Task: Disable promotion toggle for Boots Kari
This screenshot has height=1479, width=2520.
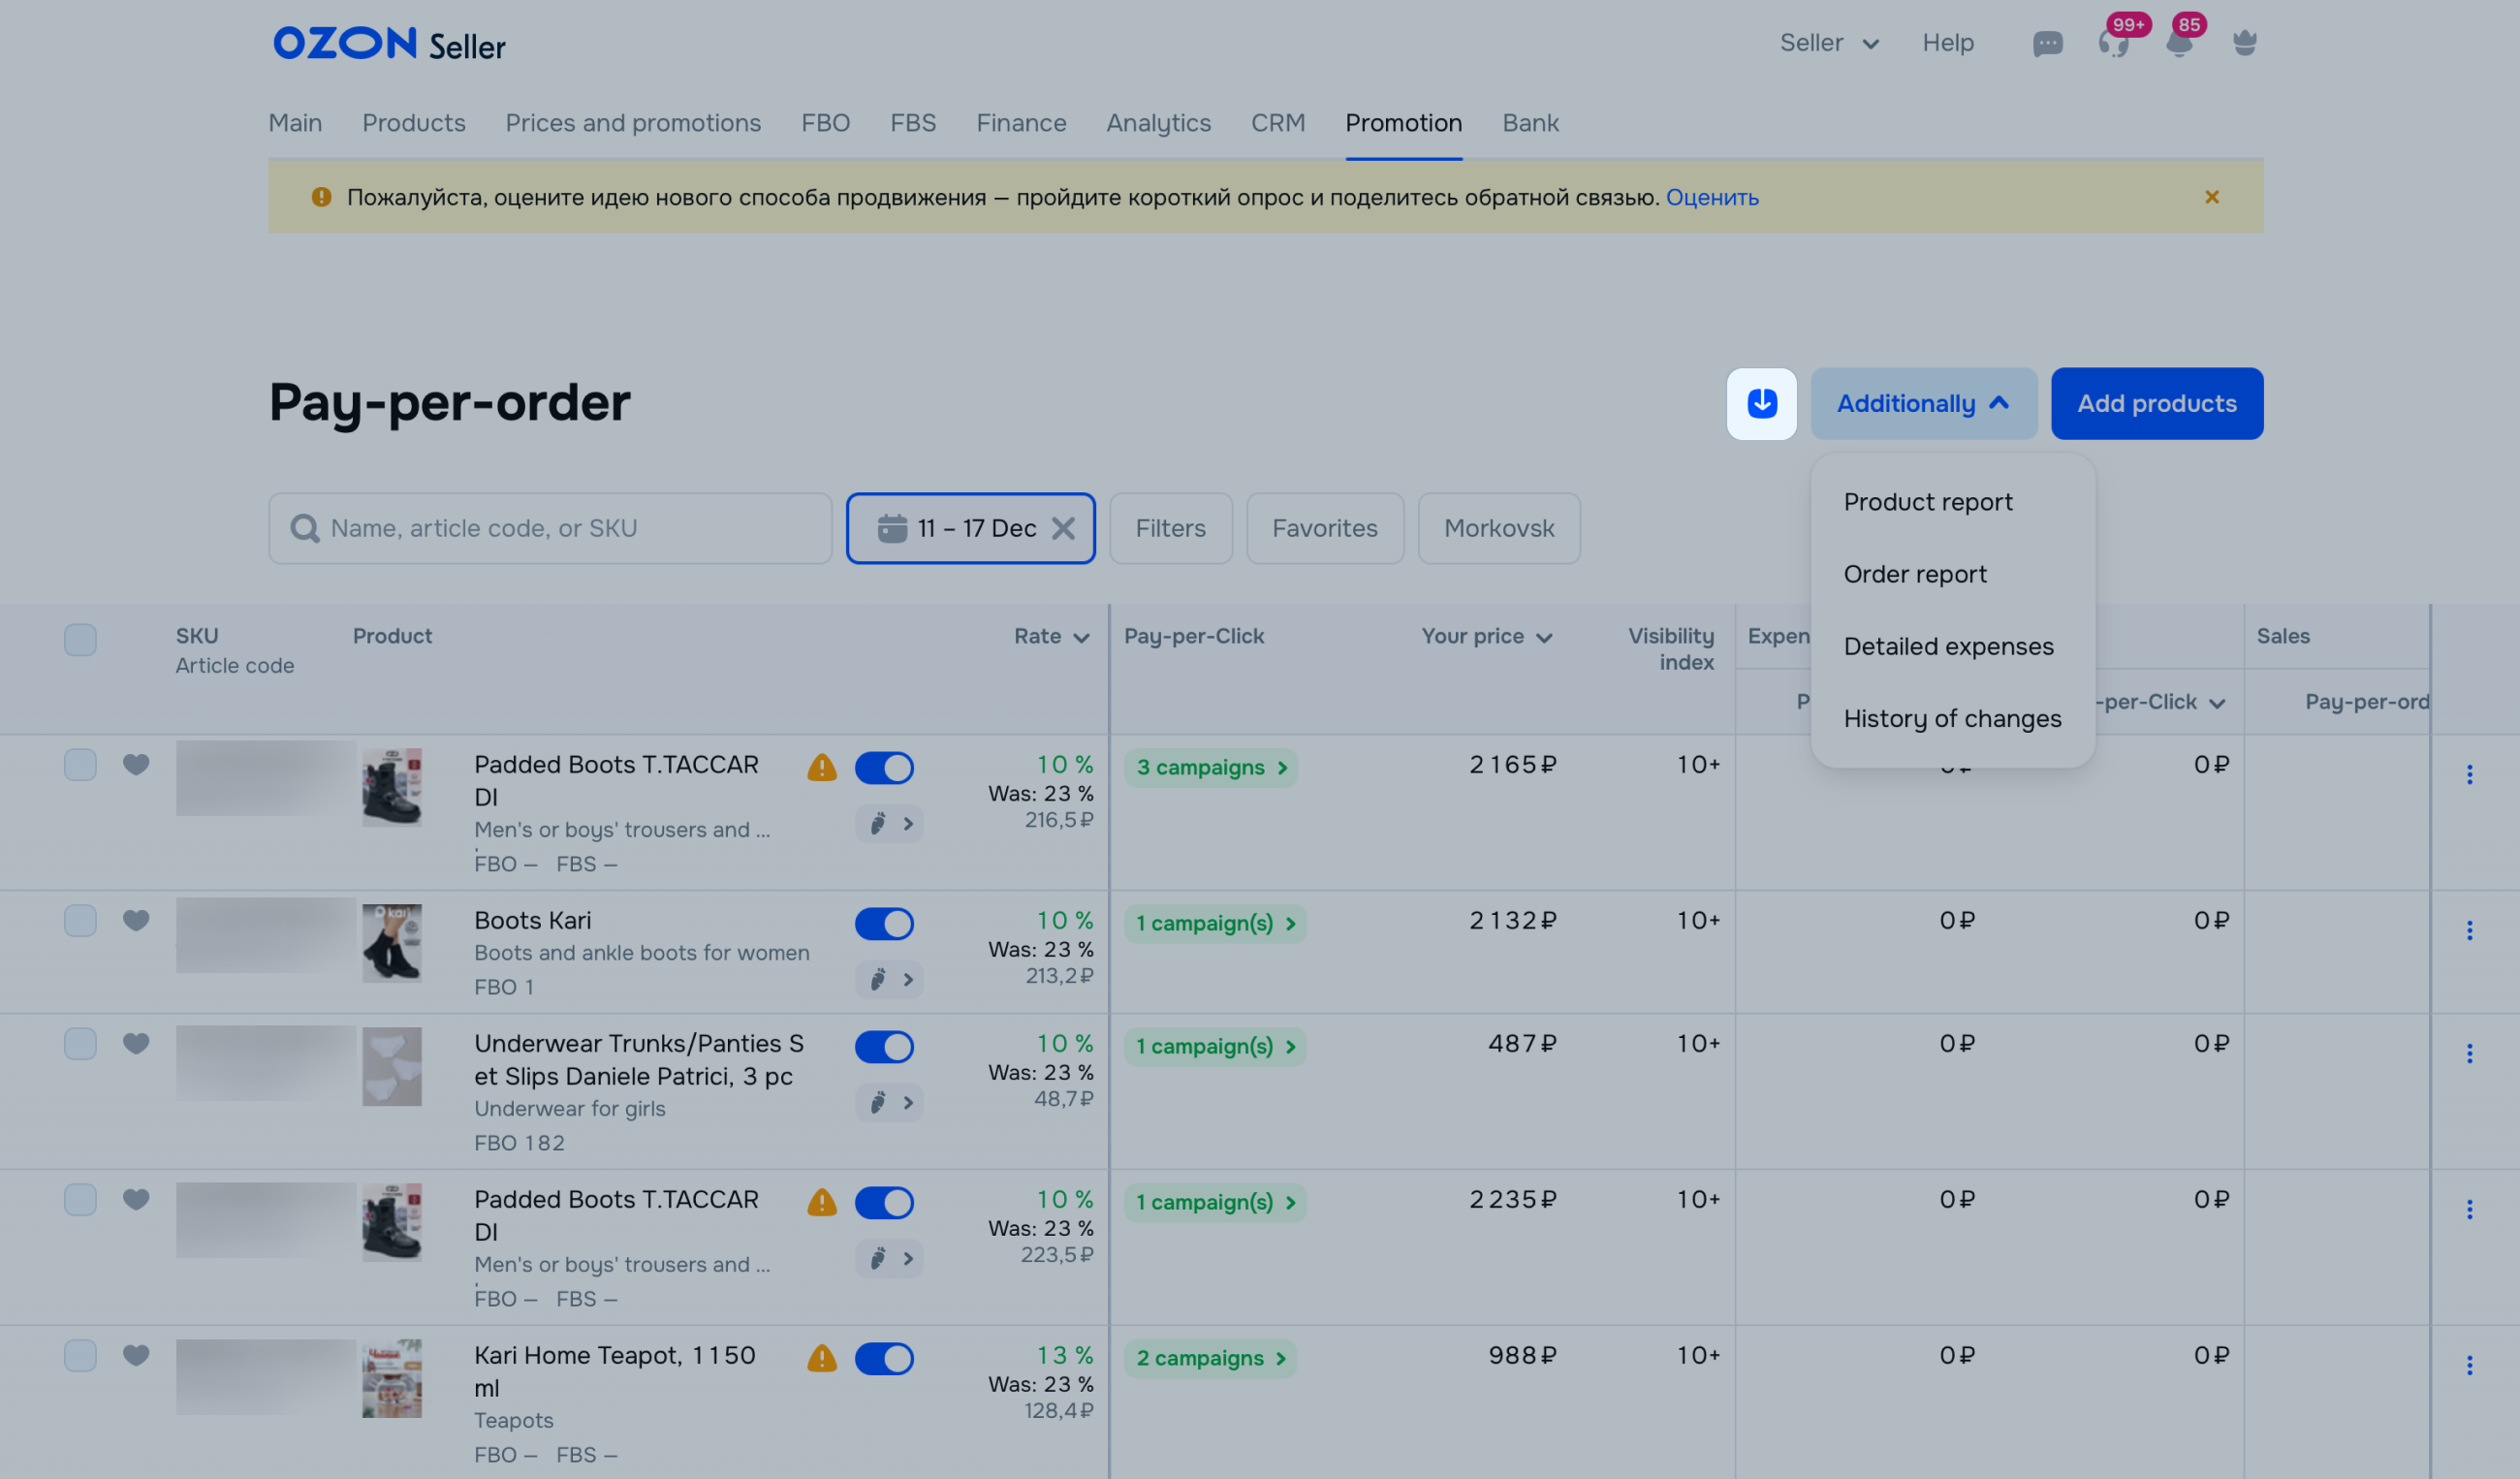Action: (x=884, y=923)
